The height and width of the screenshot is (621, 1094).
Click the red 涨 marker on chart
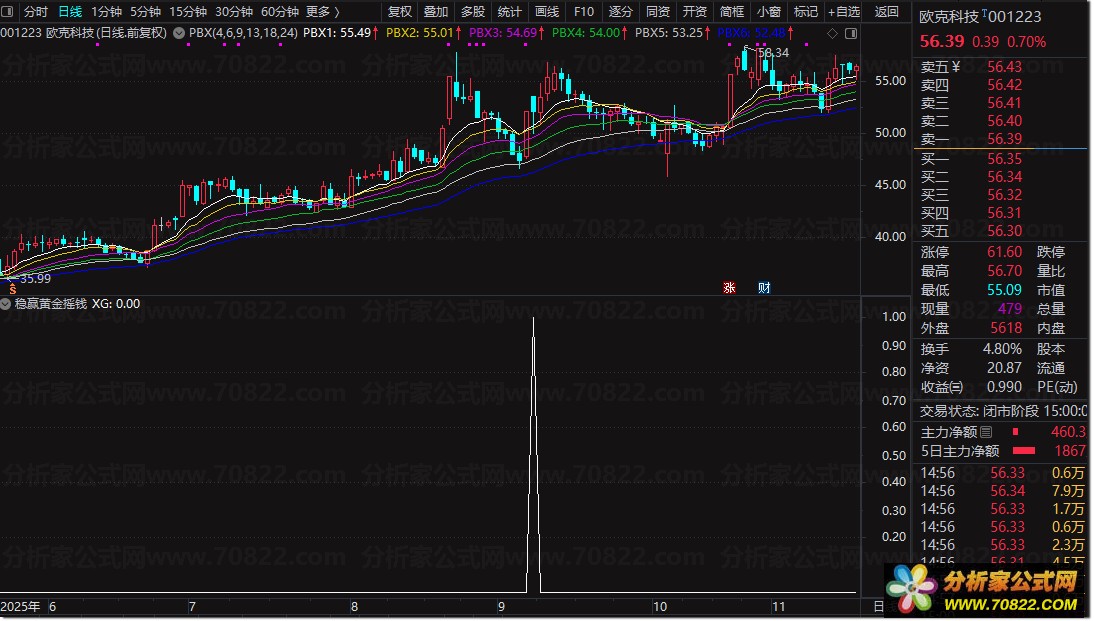point(729,287)
